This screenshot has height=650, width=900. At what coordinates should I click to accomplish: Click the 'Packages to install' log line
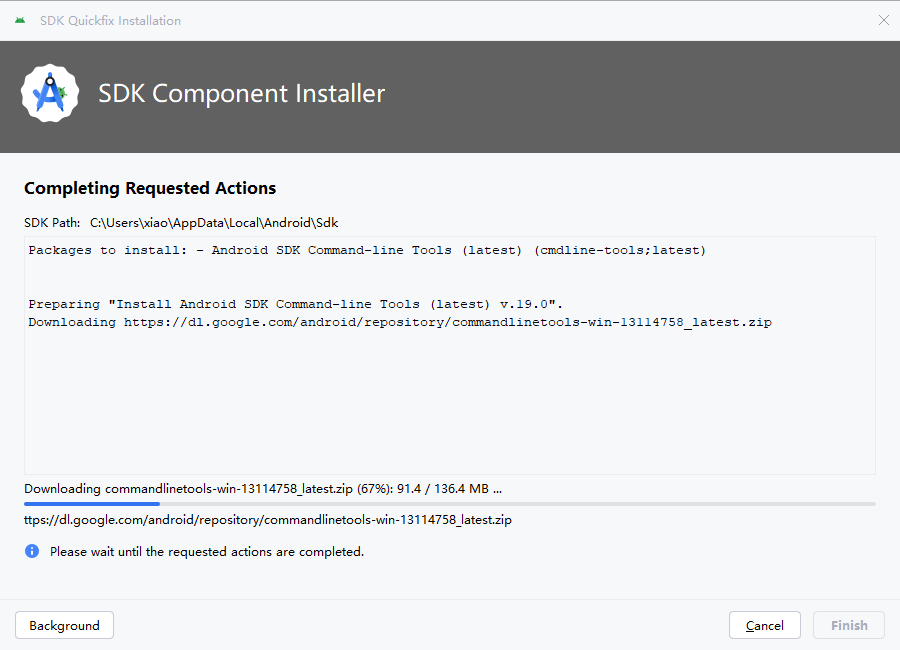pyautogui.click(x=367, y=250)
